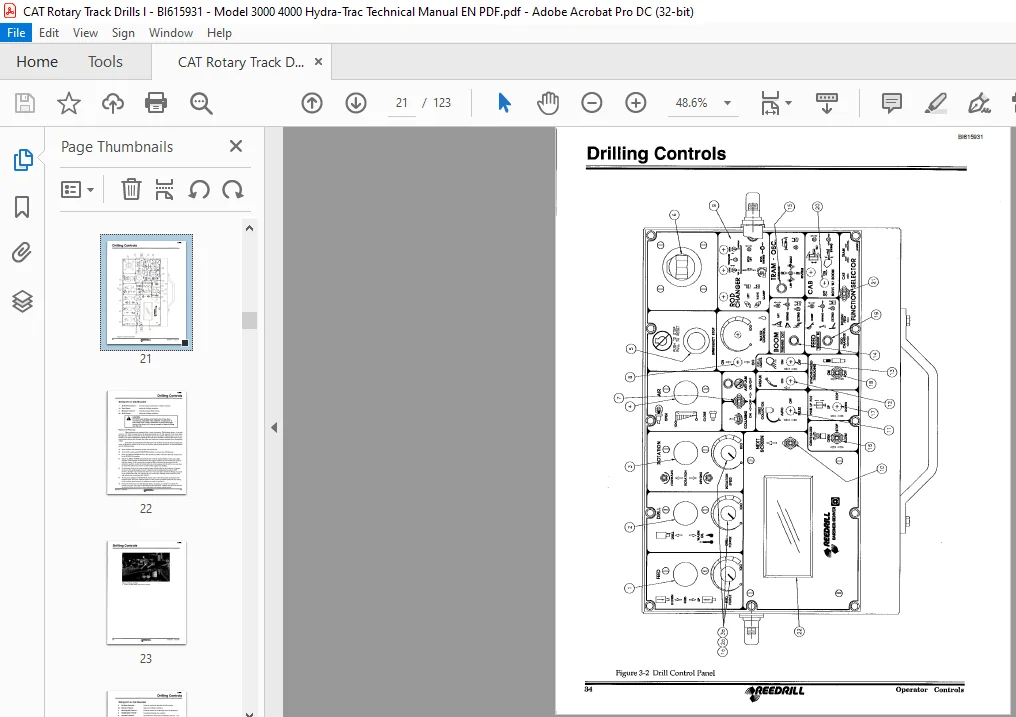Zoom out with the minus button

click(x=592, y=103)
